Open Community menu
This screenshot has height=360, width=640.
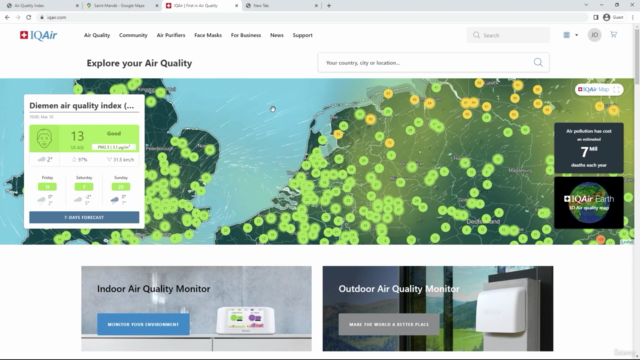point(133,35)
